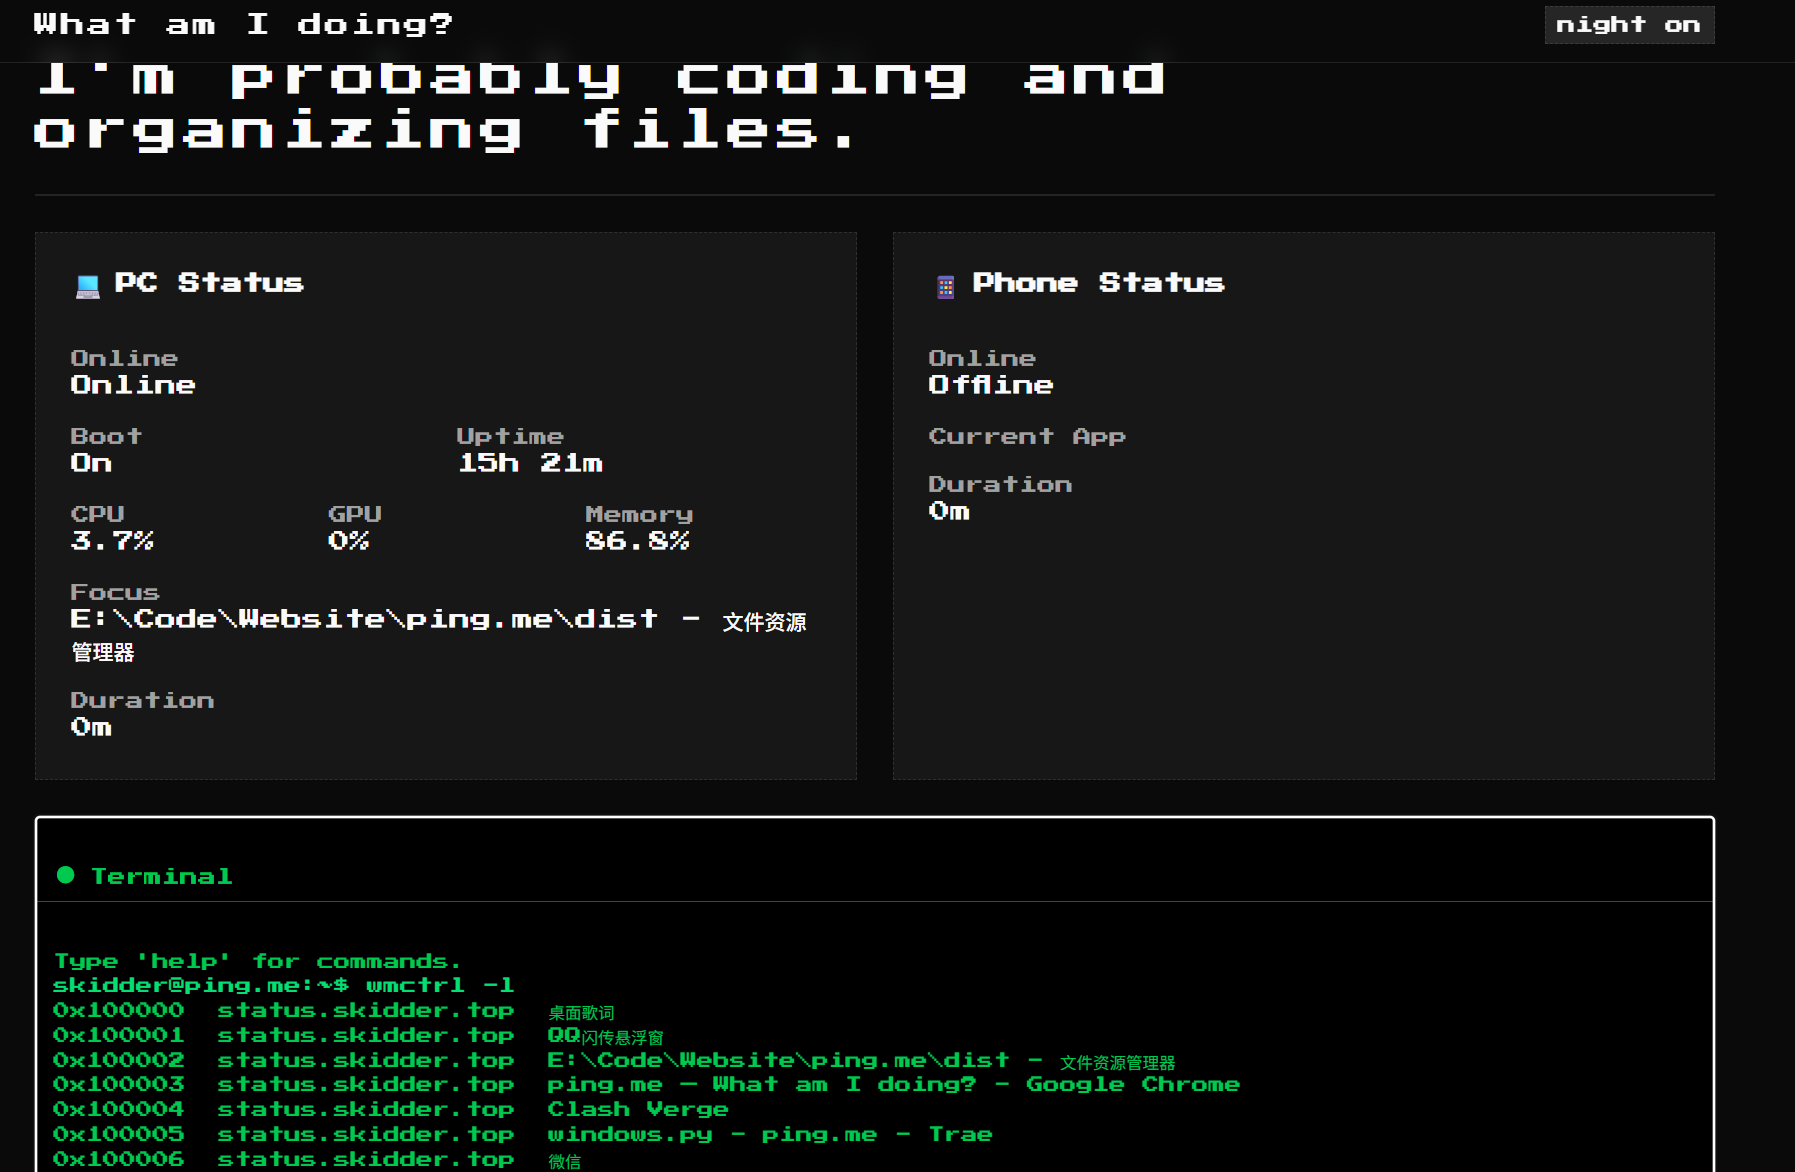The height and width of the screenshot is (1172, 1795).
Task: Click the CPU 3.7% reading
Action: click(112, 541)
